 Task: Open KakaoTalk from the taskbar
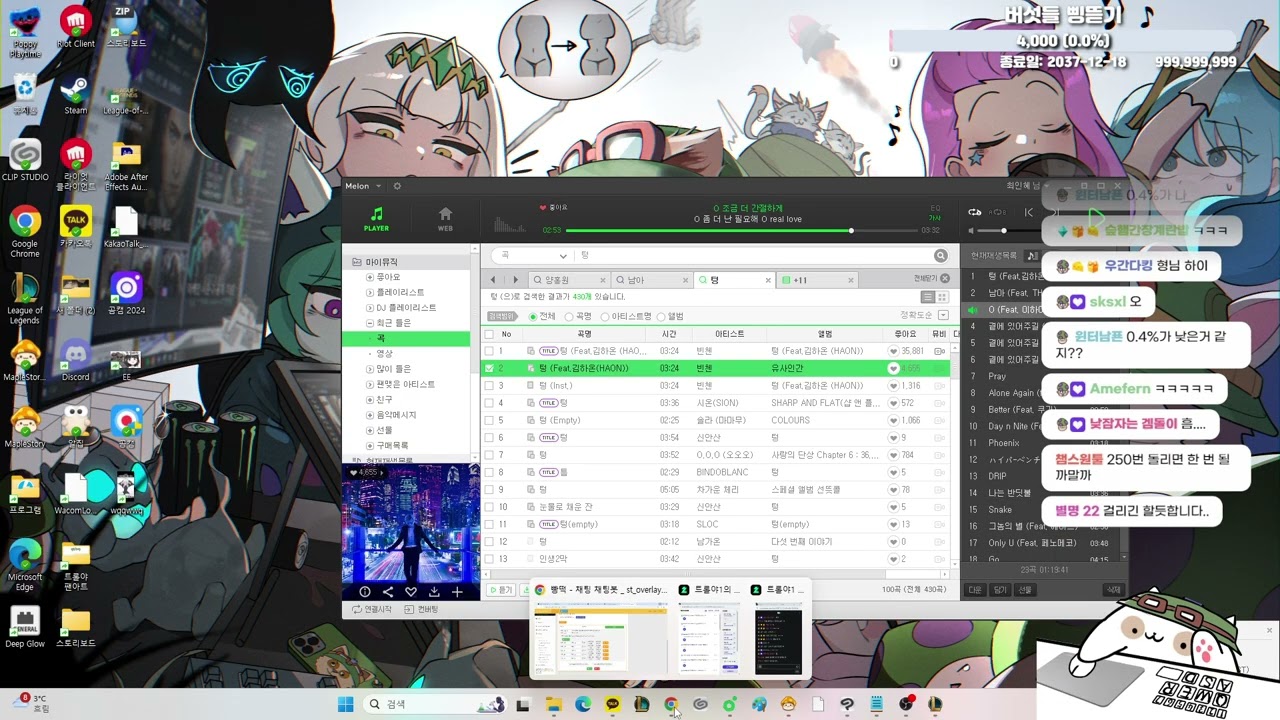click(612, 704)
